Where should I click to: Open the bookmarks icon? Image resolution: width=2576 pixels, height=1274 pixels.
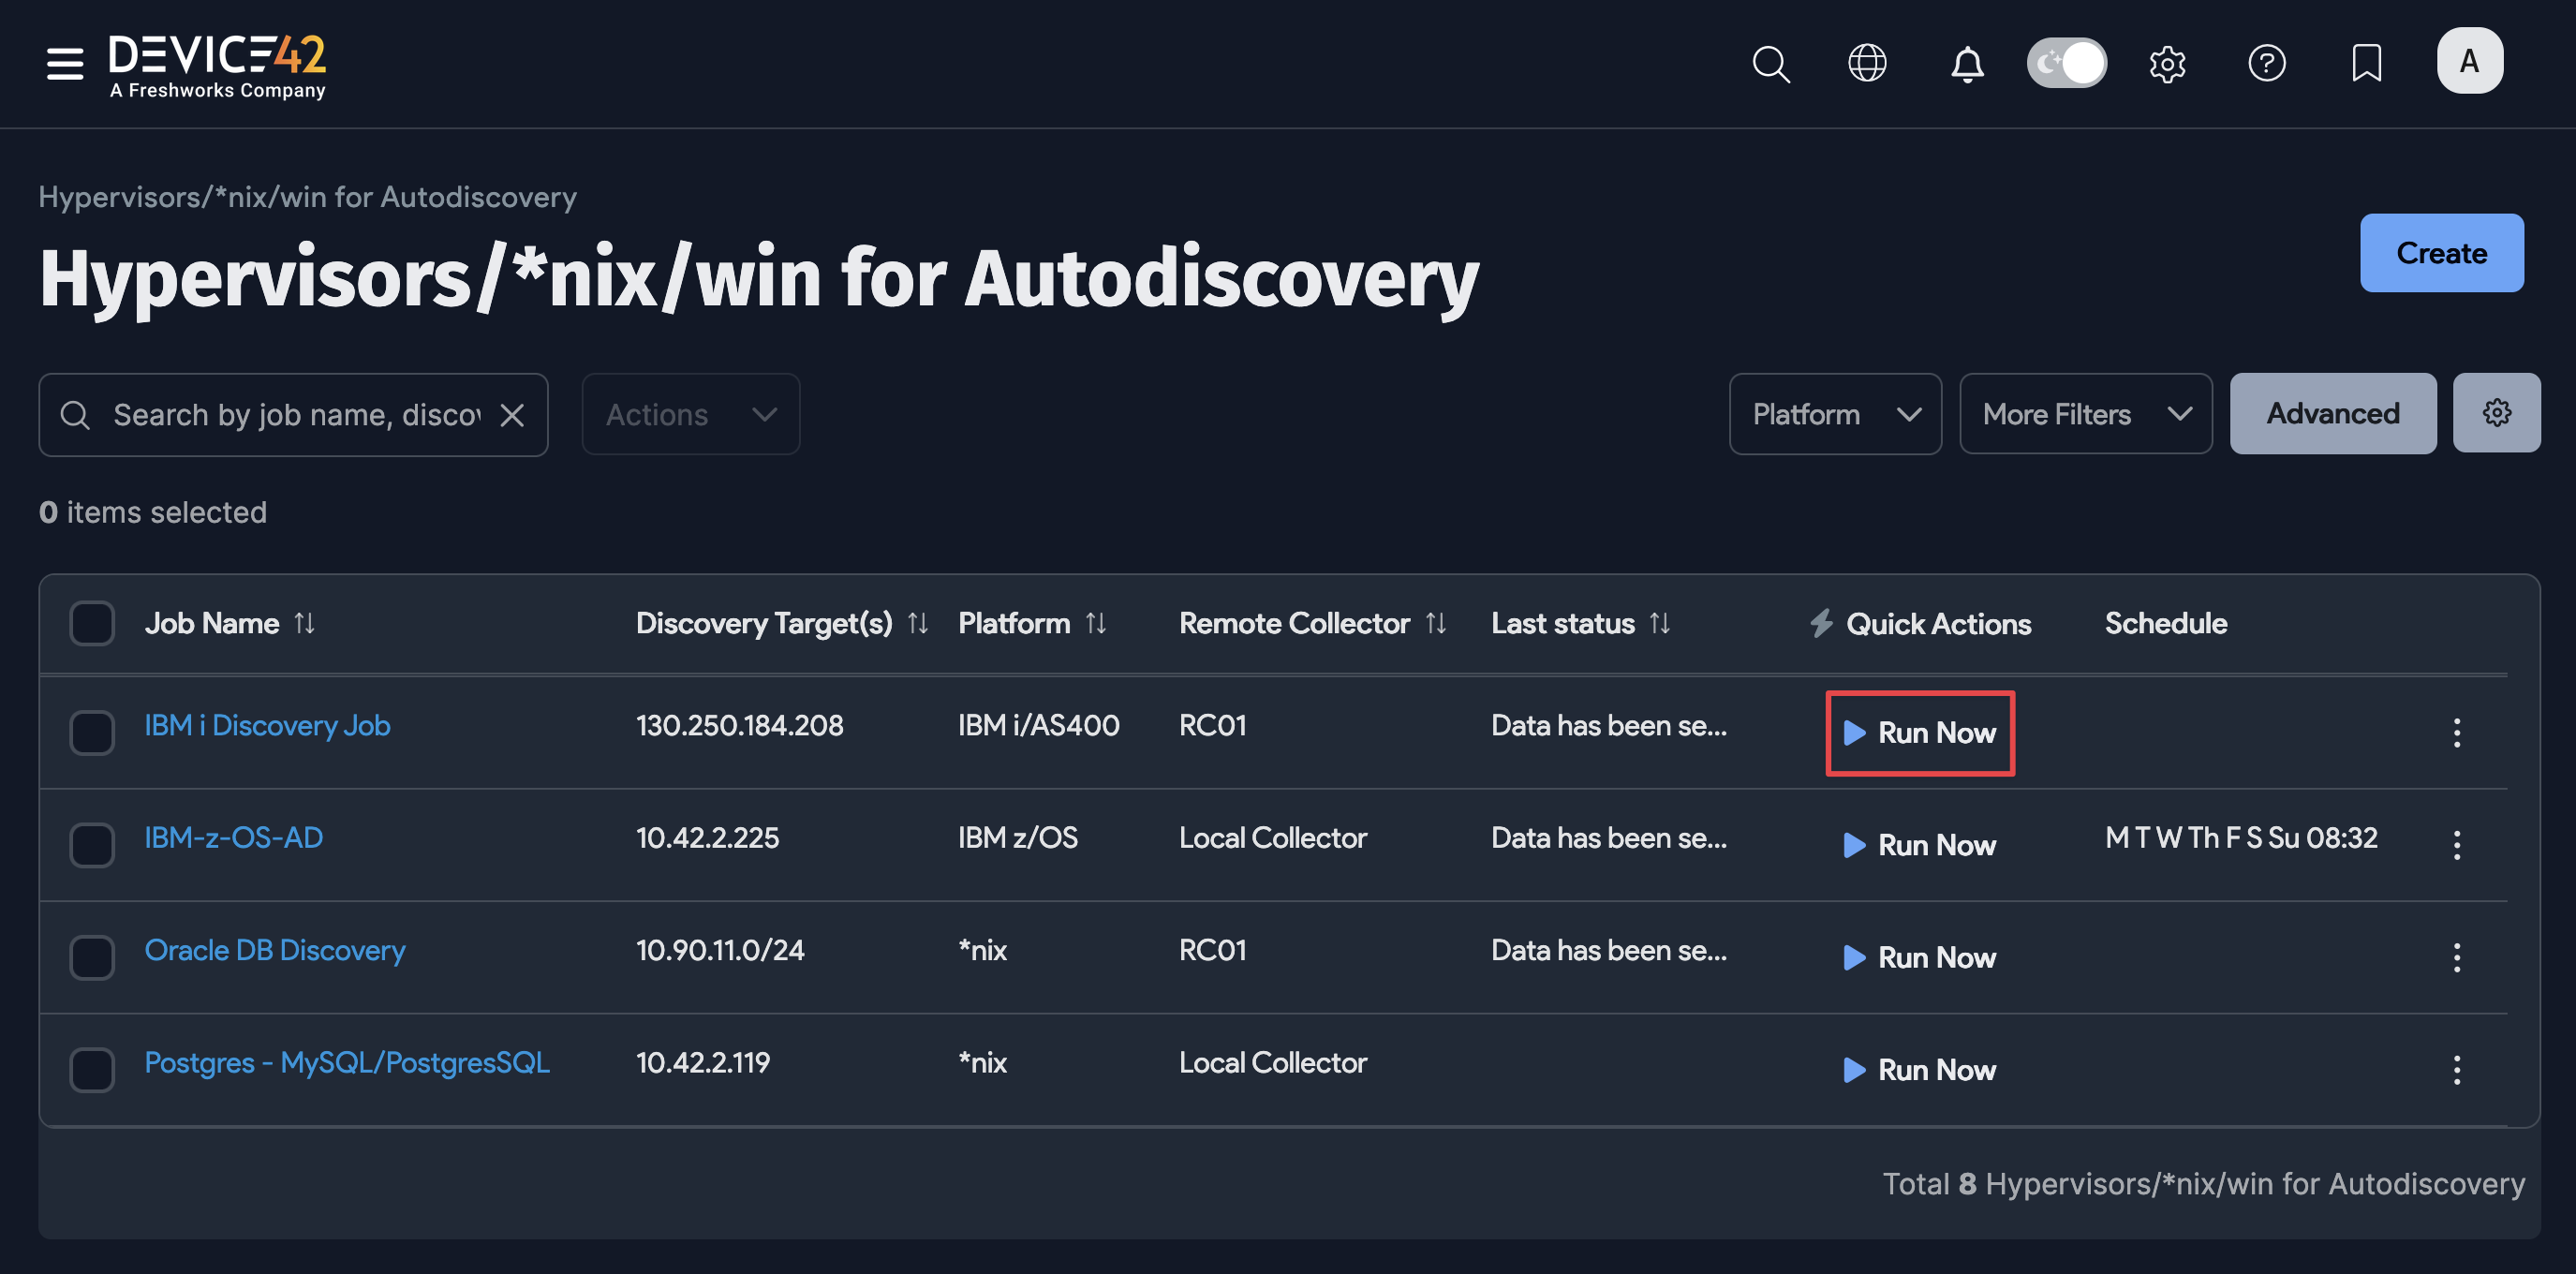coord(2367,64)
